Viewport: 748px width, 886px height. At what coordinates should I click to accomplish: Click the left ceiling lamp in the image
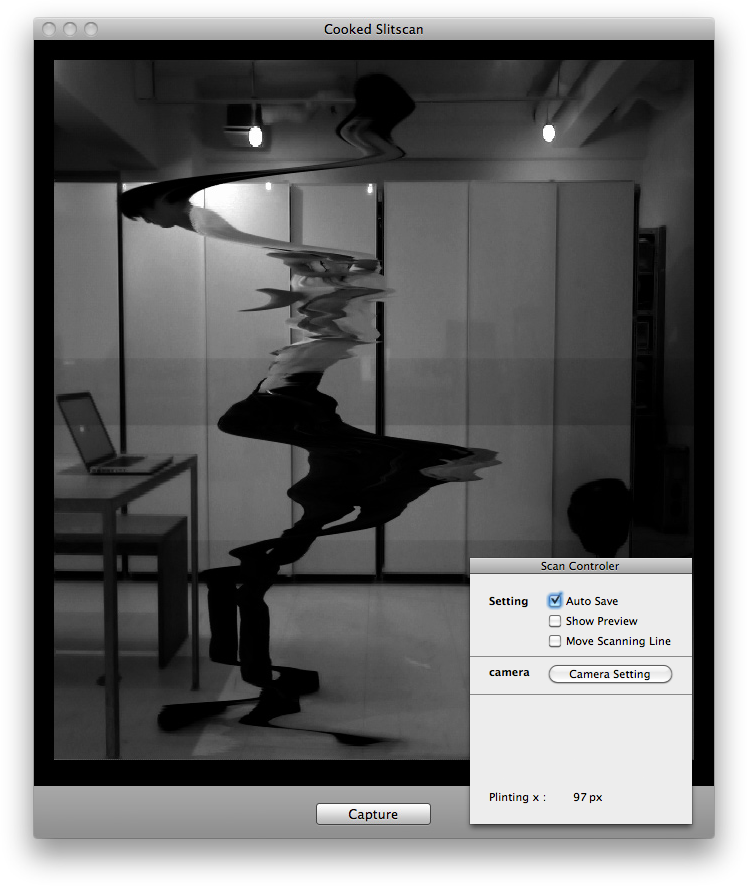(255, 135)
